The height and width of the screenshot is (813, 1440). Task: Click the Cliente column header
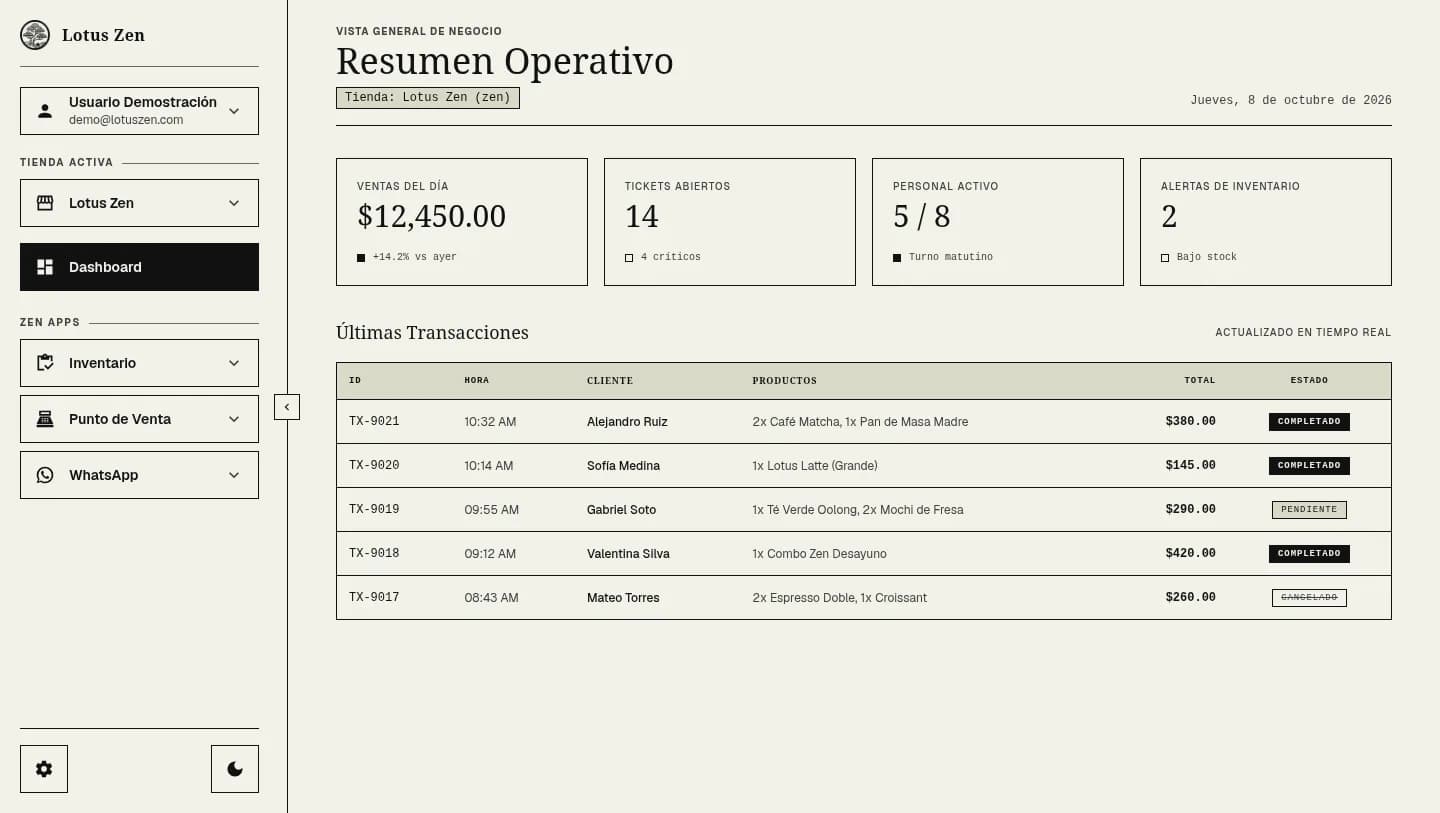pyautogui.click(x=610, y=381)
